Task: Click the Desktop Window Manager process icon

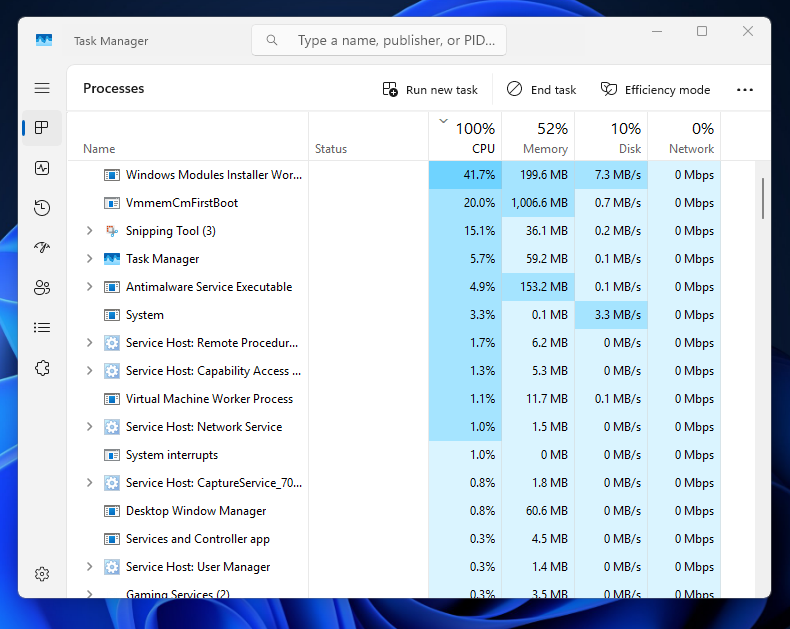Action: (111, 511)
